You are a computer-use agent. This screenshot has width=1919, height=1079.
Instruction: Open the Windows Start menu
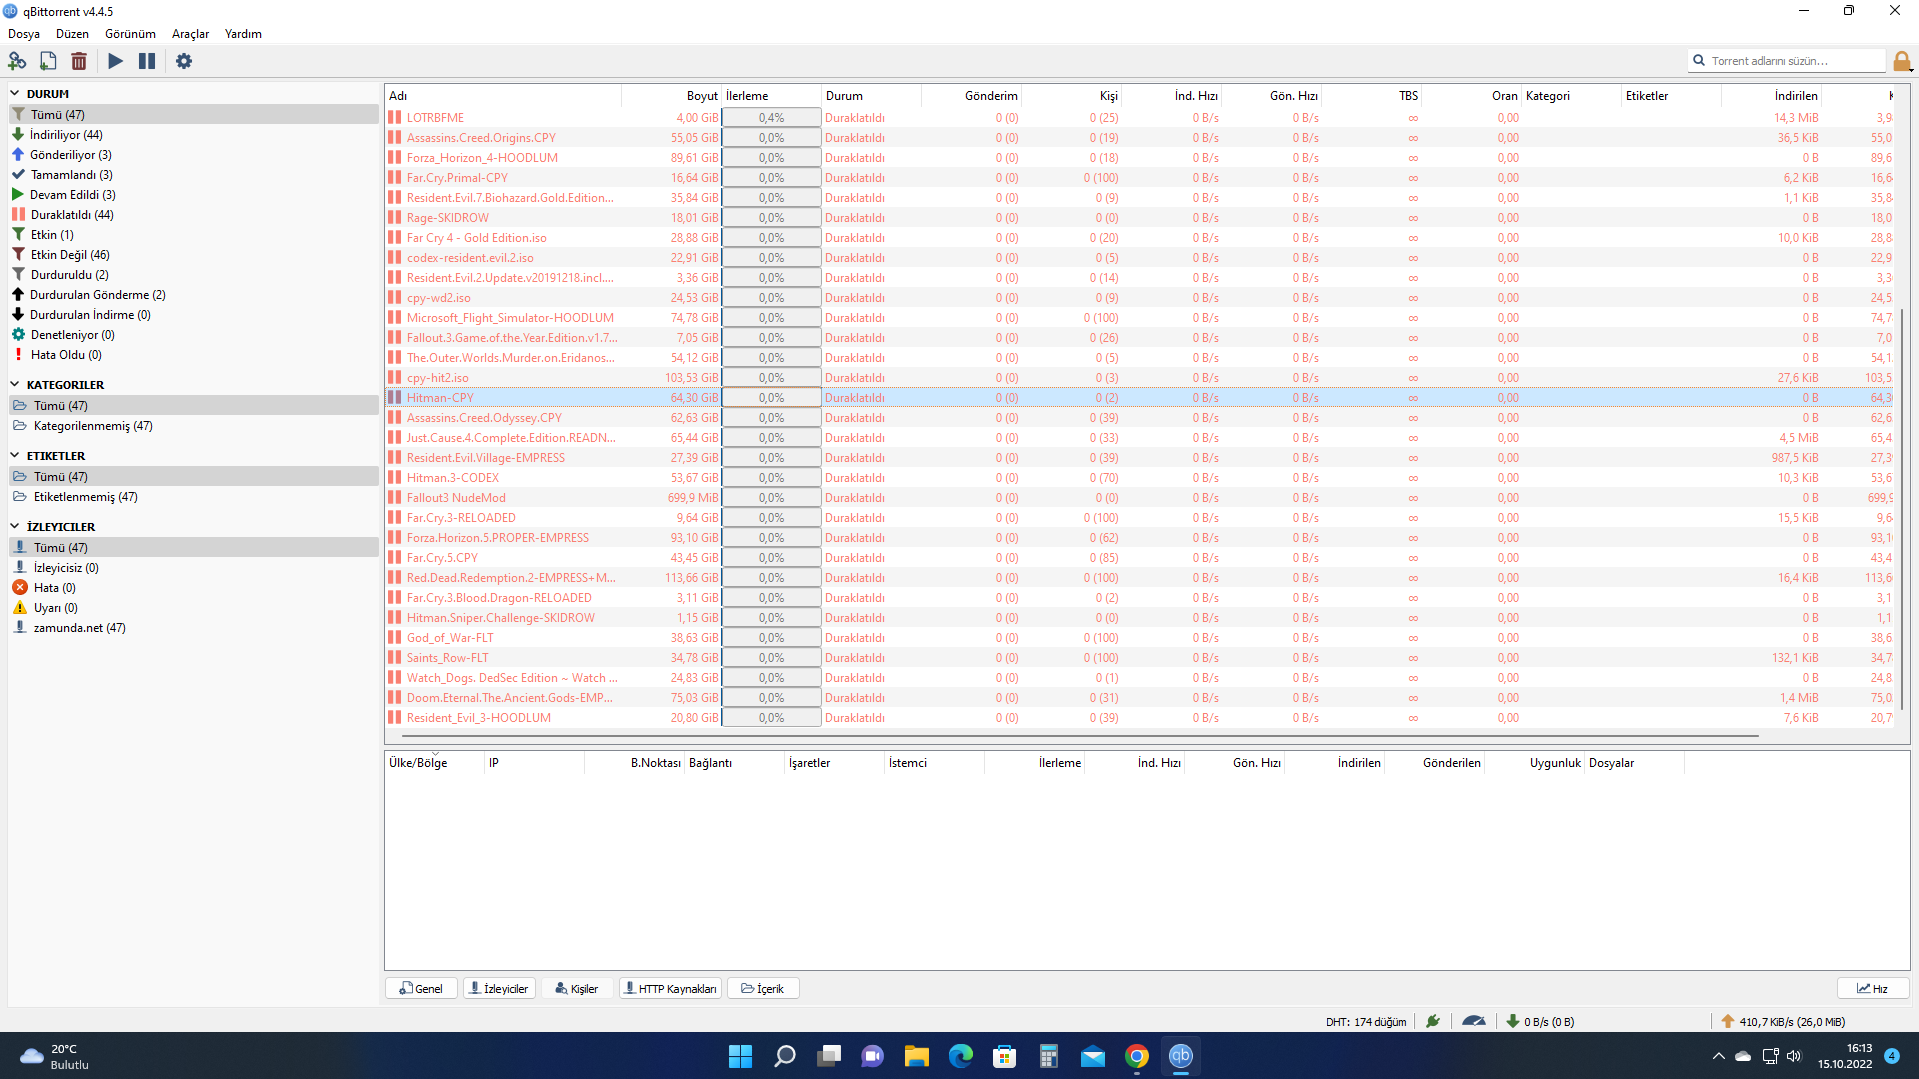[x=740, y=1056]
